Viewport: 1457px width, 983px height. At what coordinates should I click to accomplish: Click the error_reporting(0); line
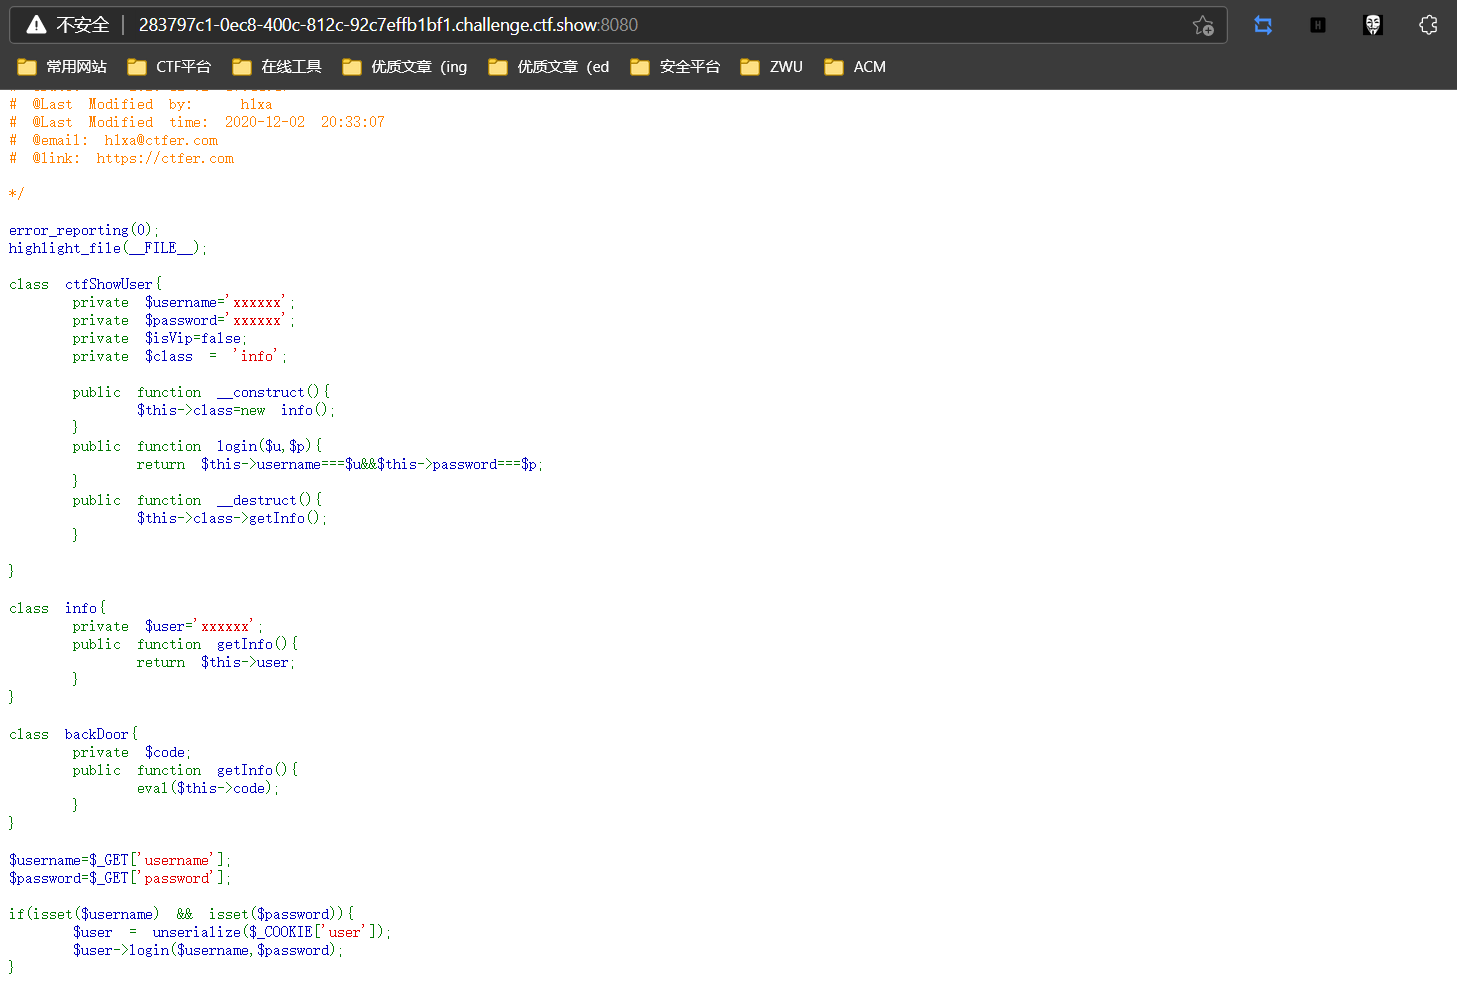click(84, 231)
